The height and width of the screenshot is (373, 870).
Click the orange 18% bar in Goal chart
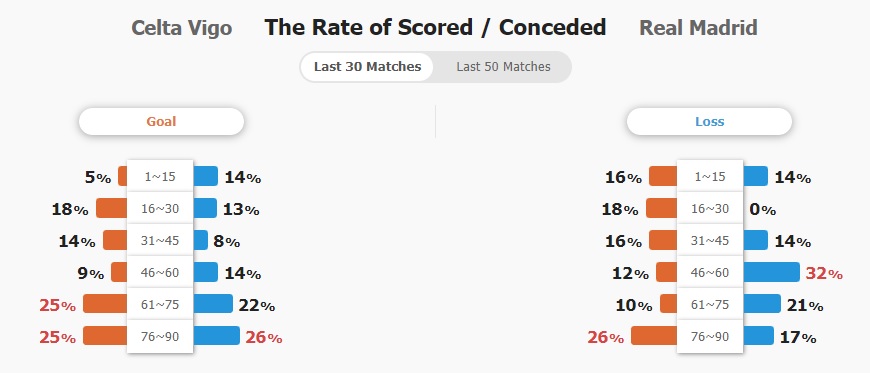[x=112, y=208]
